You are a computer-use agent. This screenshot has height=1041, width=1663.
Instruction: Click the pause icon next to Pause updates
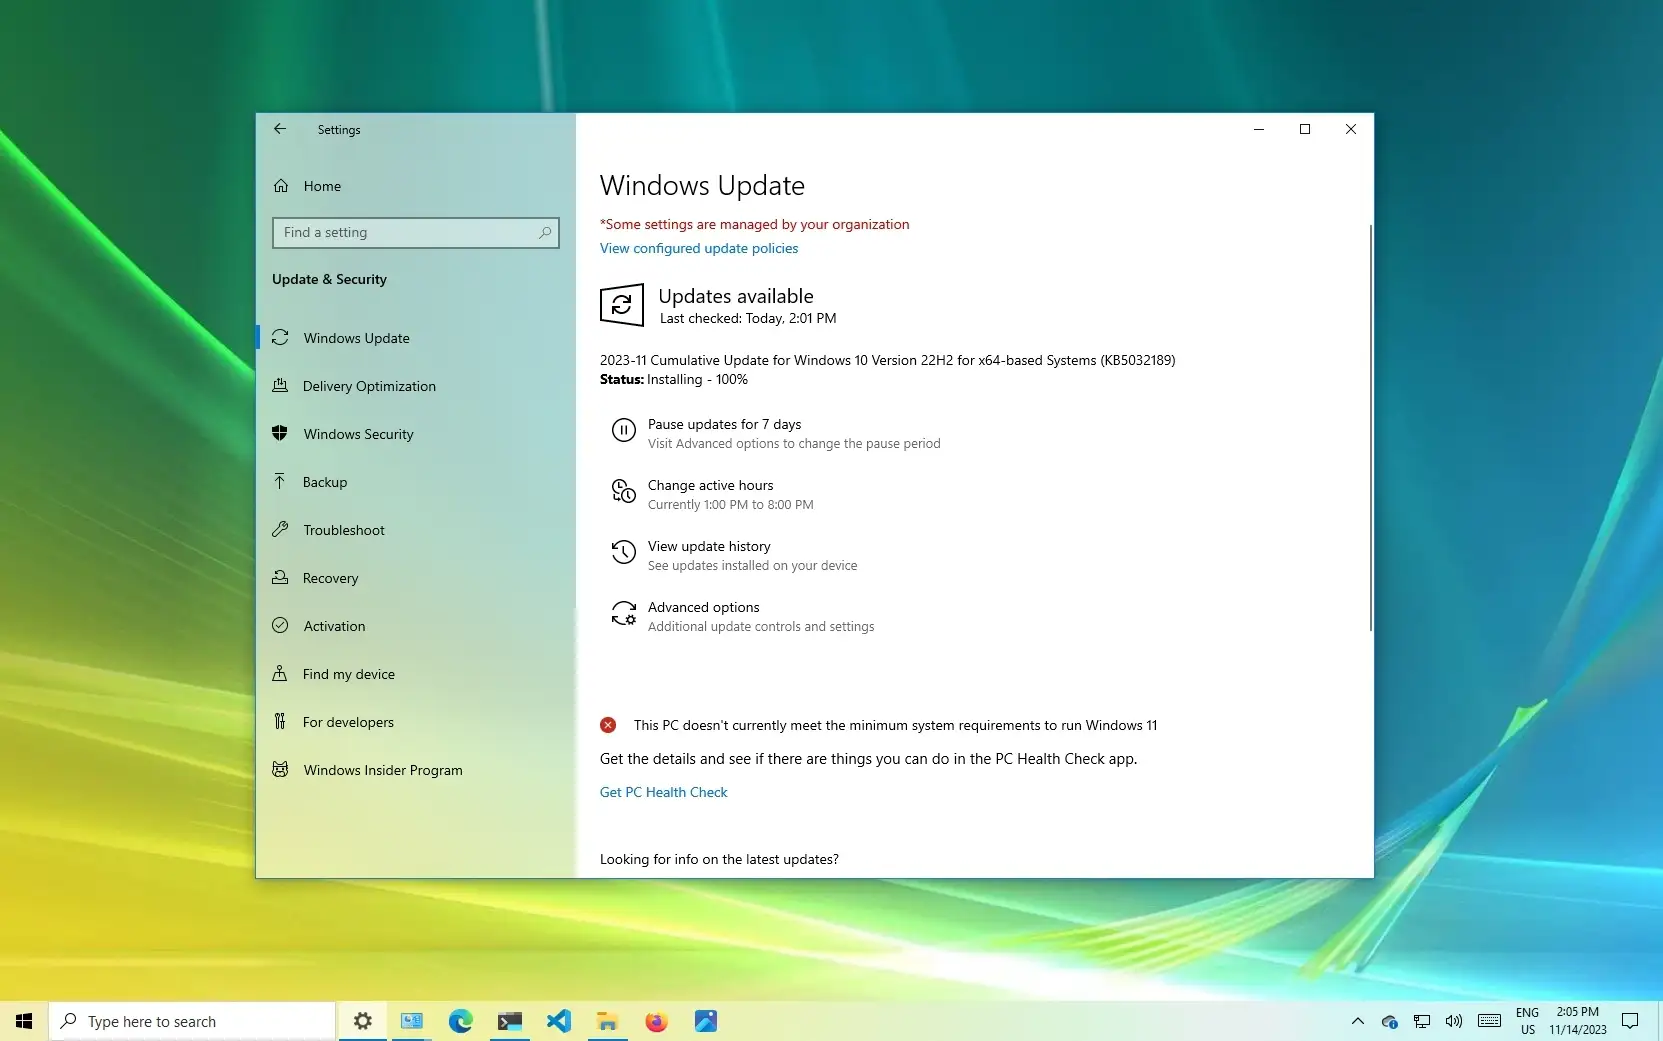[623, 431]
